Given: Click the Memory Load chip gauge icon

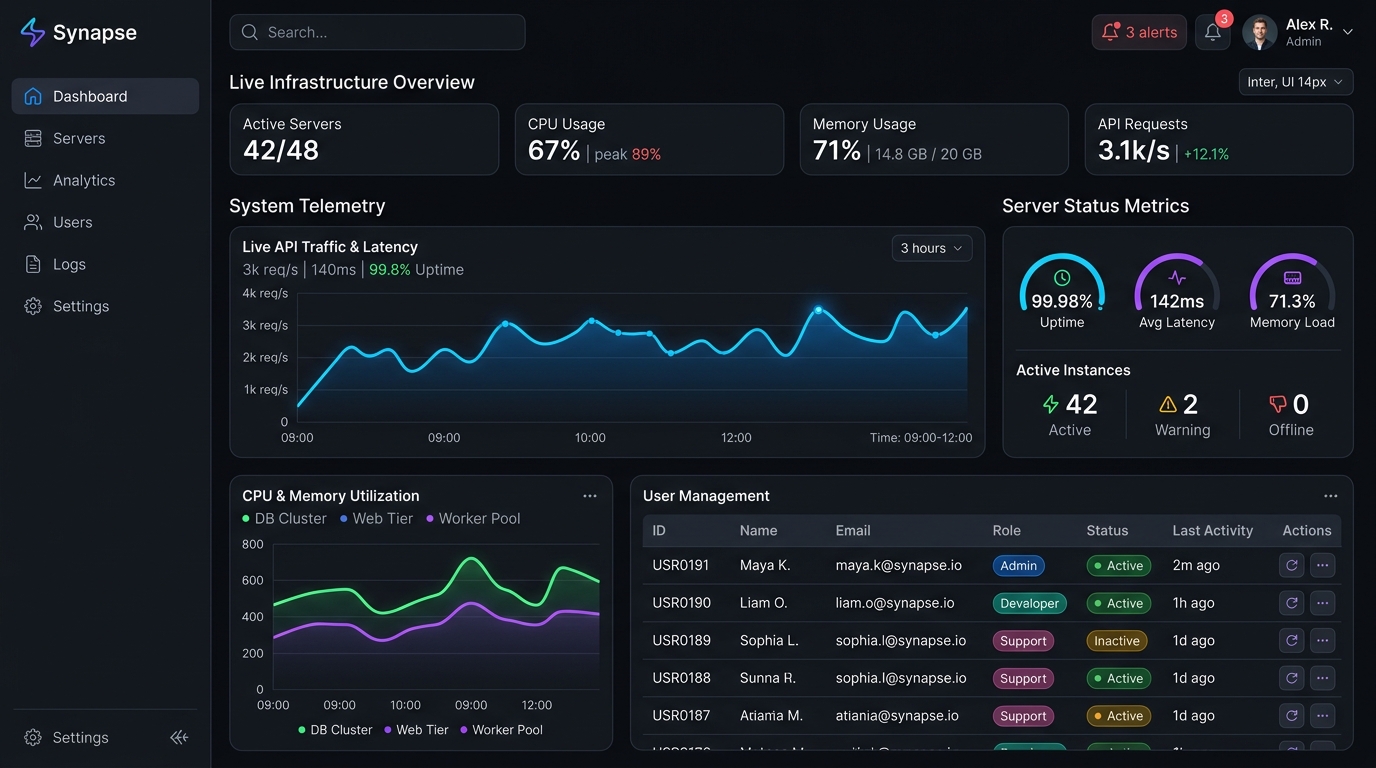Looking at the screenshot, I should coord(1292,278).
